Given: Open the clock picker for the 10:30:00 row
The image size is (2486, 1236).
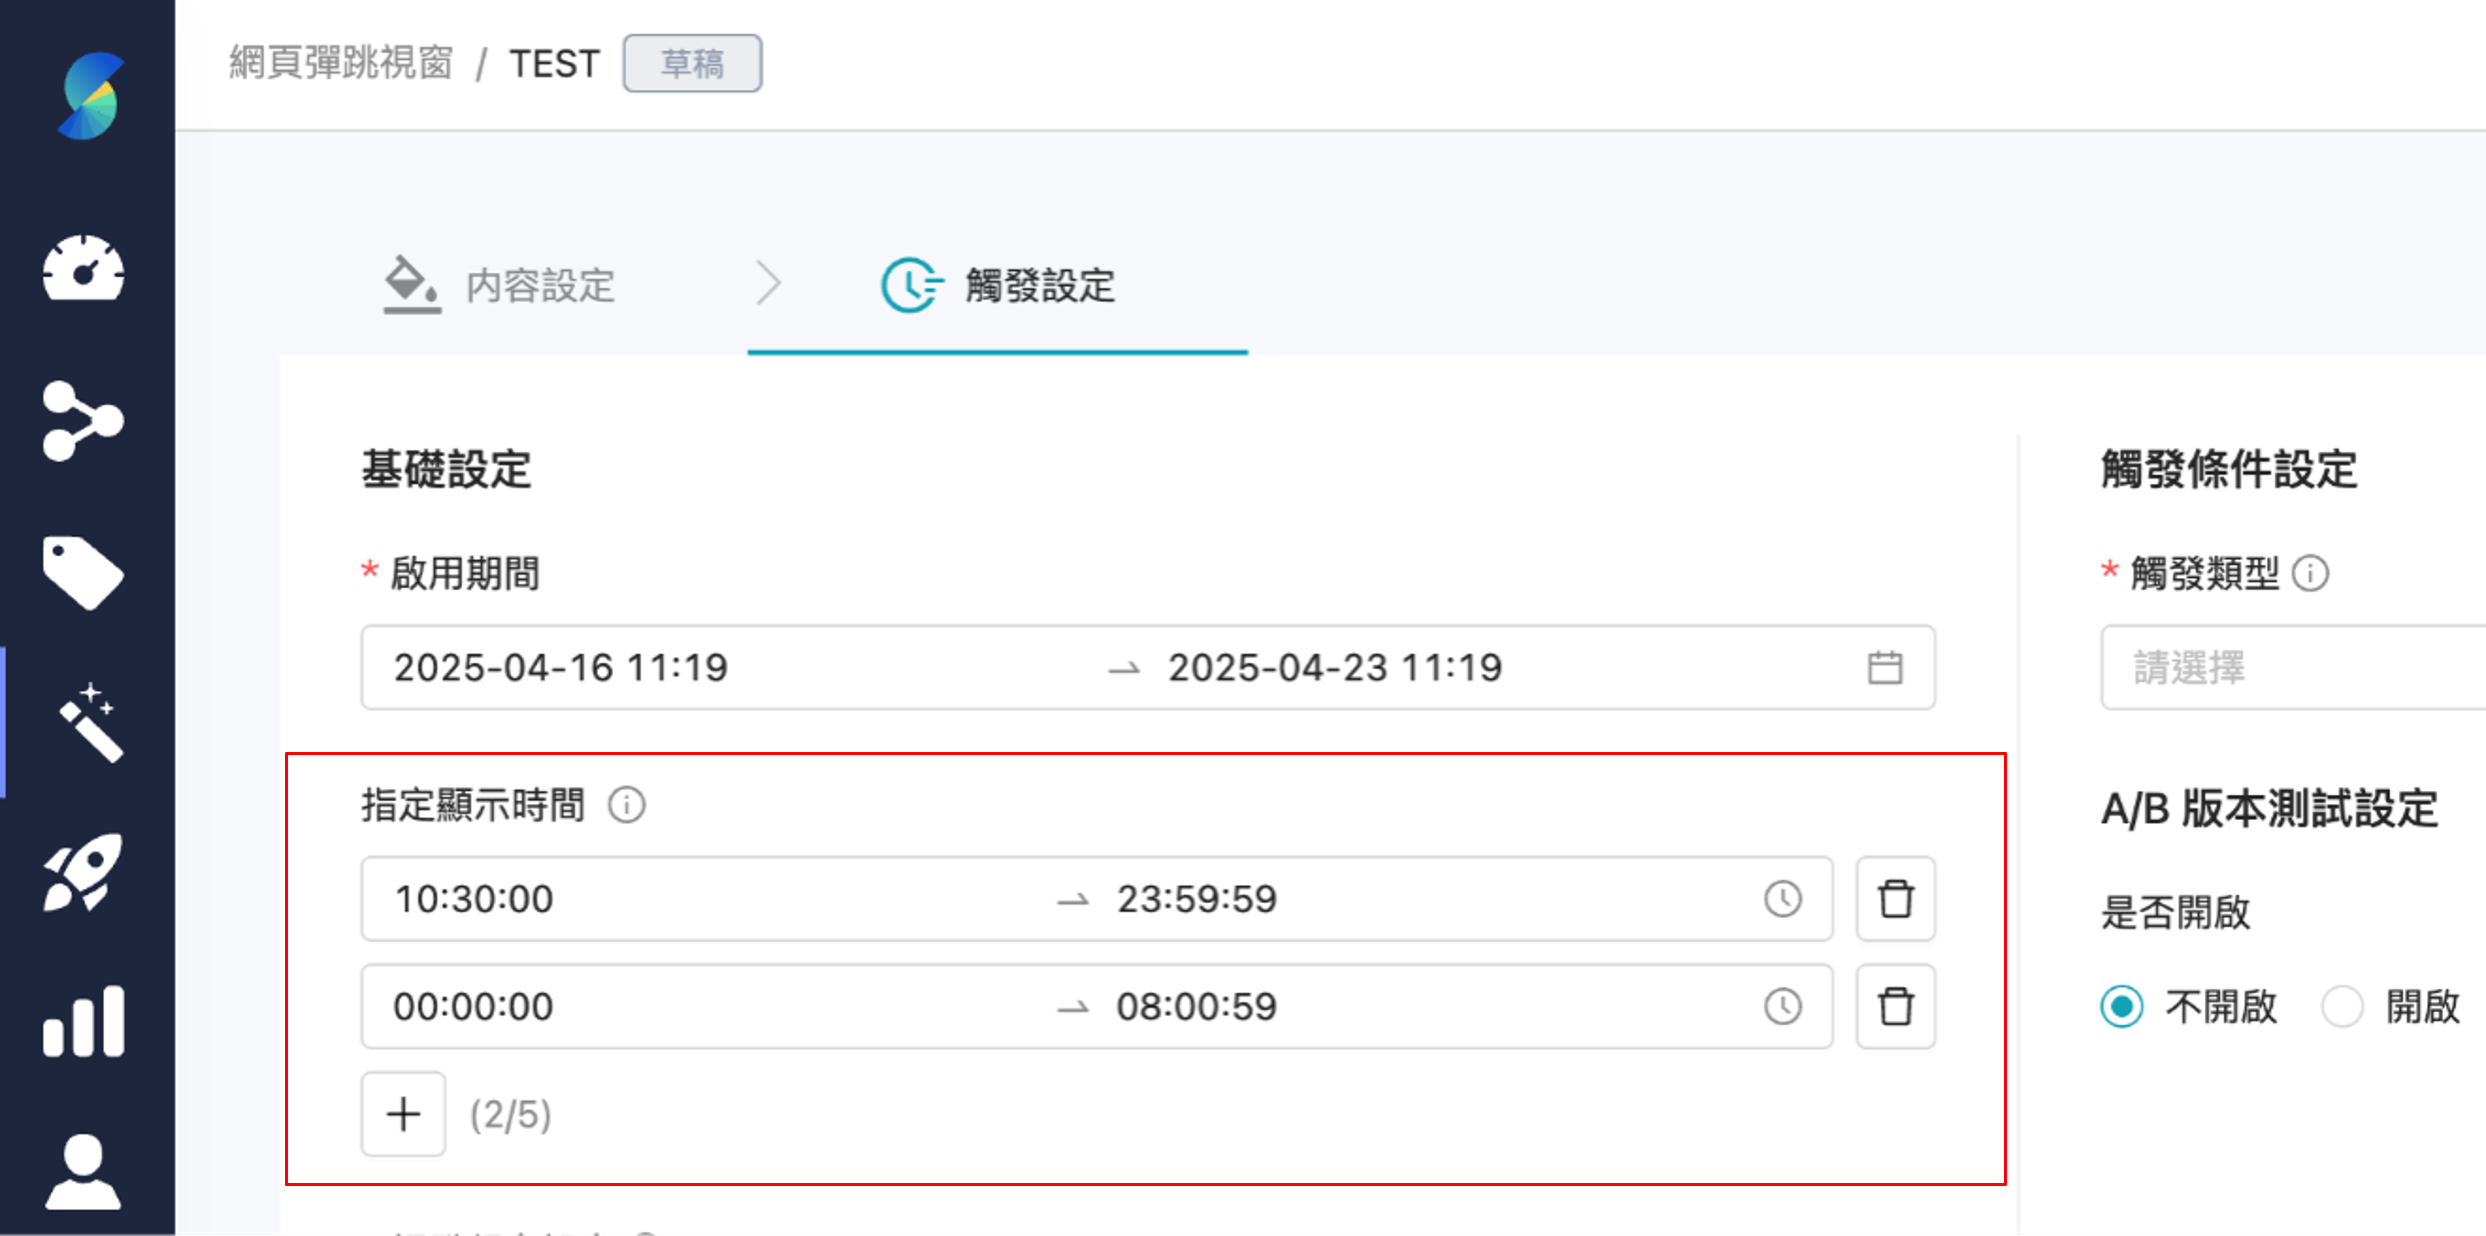Looking at the screenshot, I should pos(1784,899).
